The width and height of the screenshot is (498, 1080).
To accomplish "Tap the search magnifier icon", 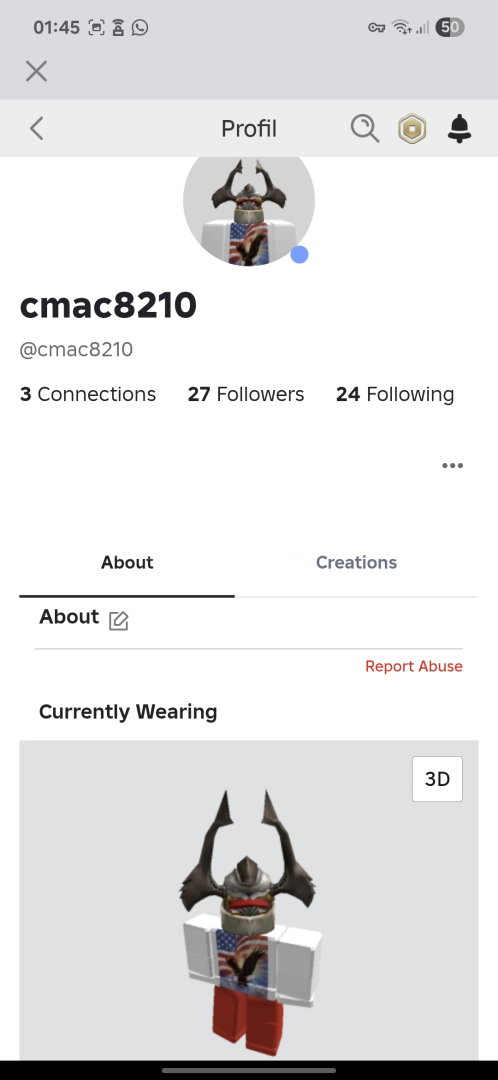I will click(364, 128).
